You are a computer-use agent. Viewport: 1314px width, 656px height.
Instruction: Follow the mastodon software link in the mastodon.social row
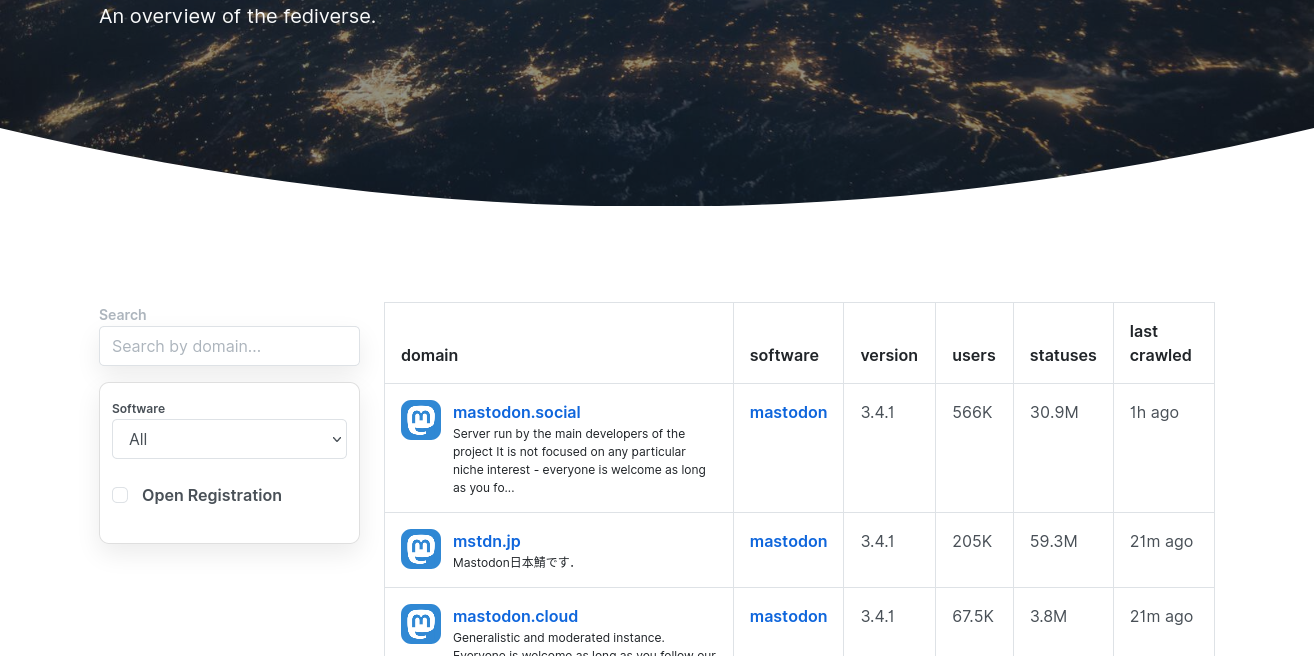coord(788,412)
